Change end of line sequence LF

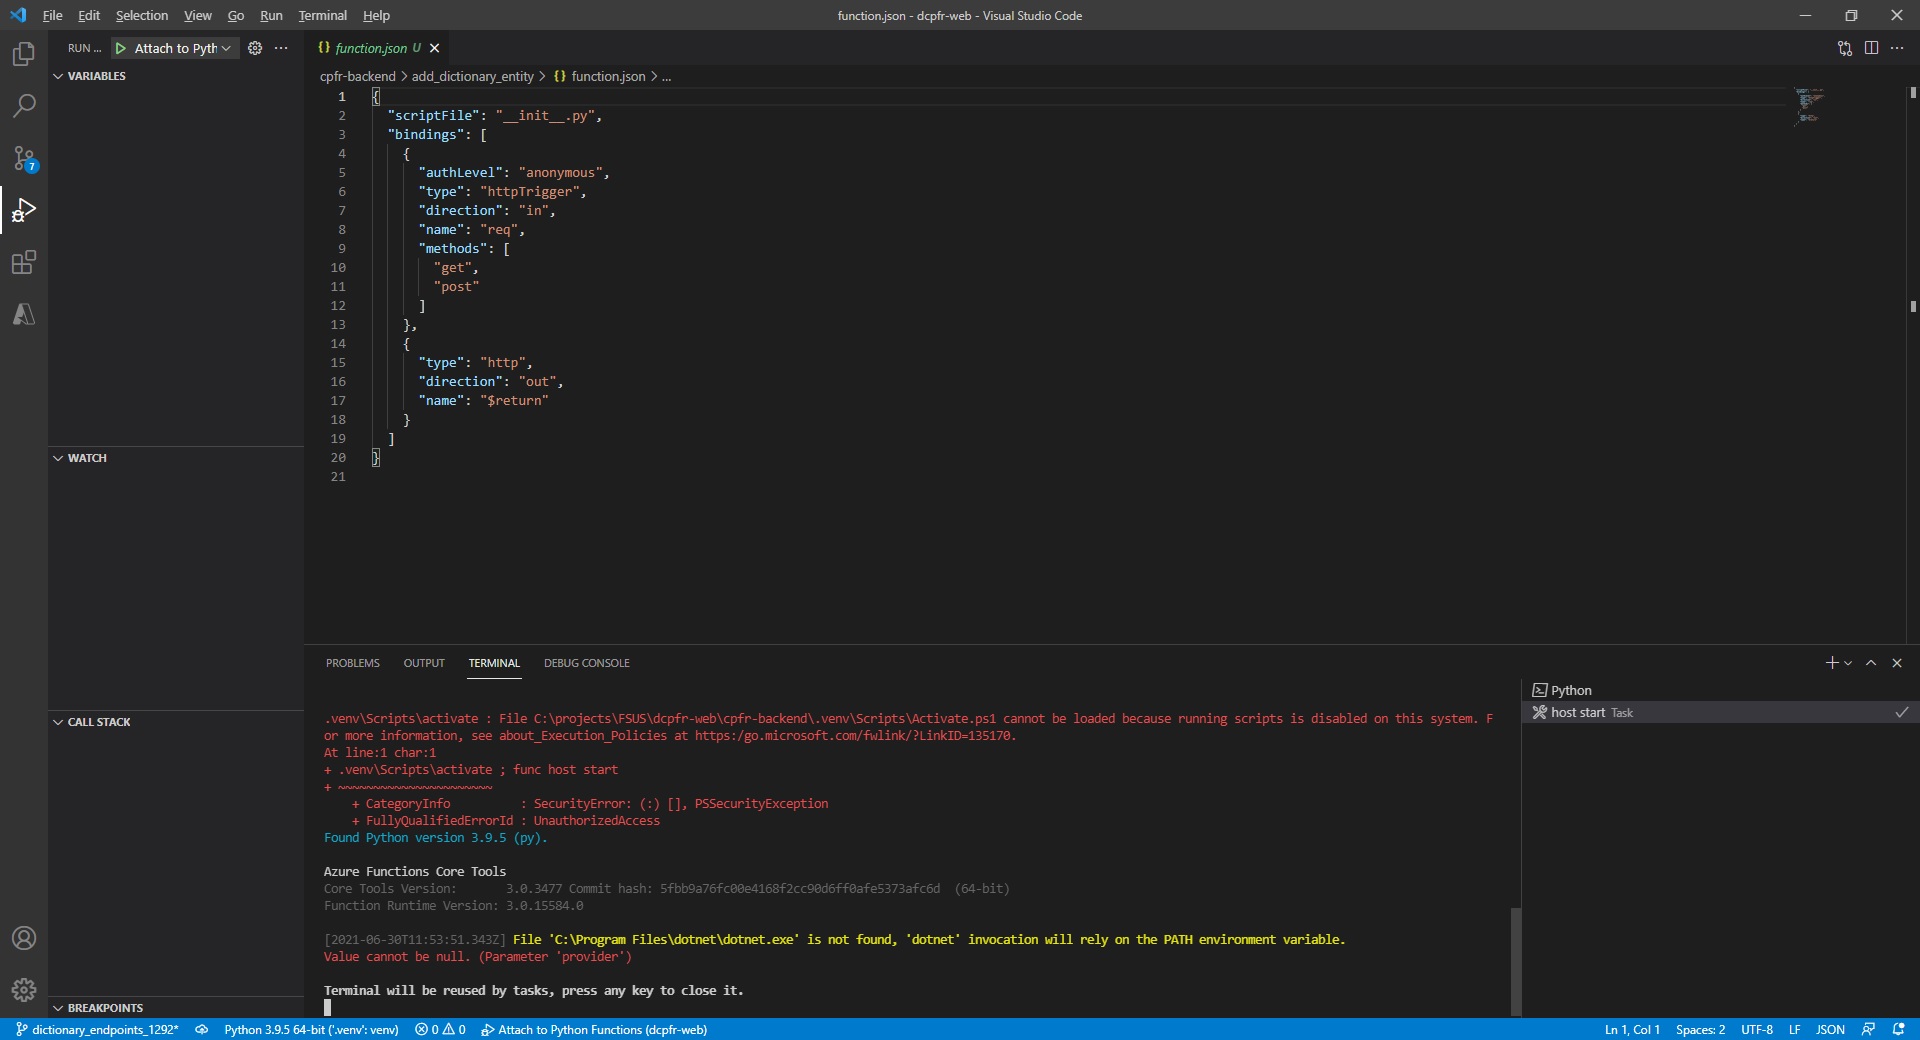1795,1029
